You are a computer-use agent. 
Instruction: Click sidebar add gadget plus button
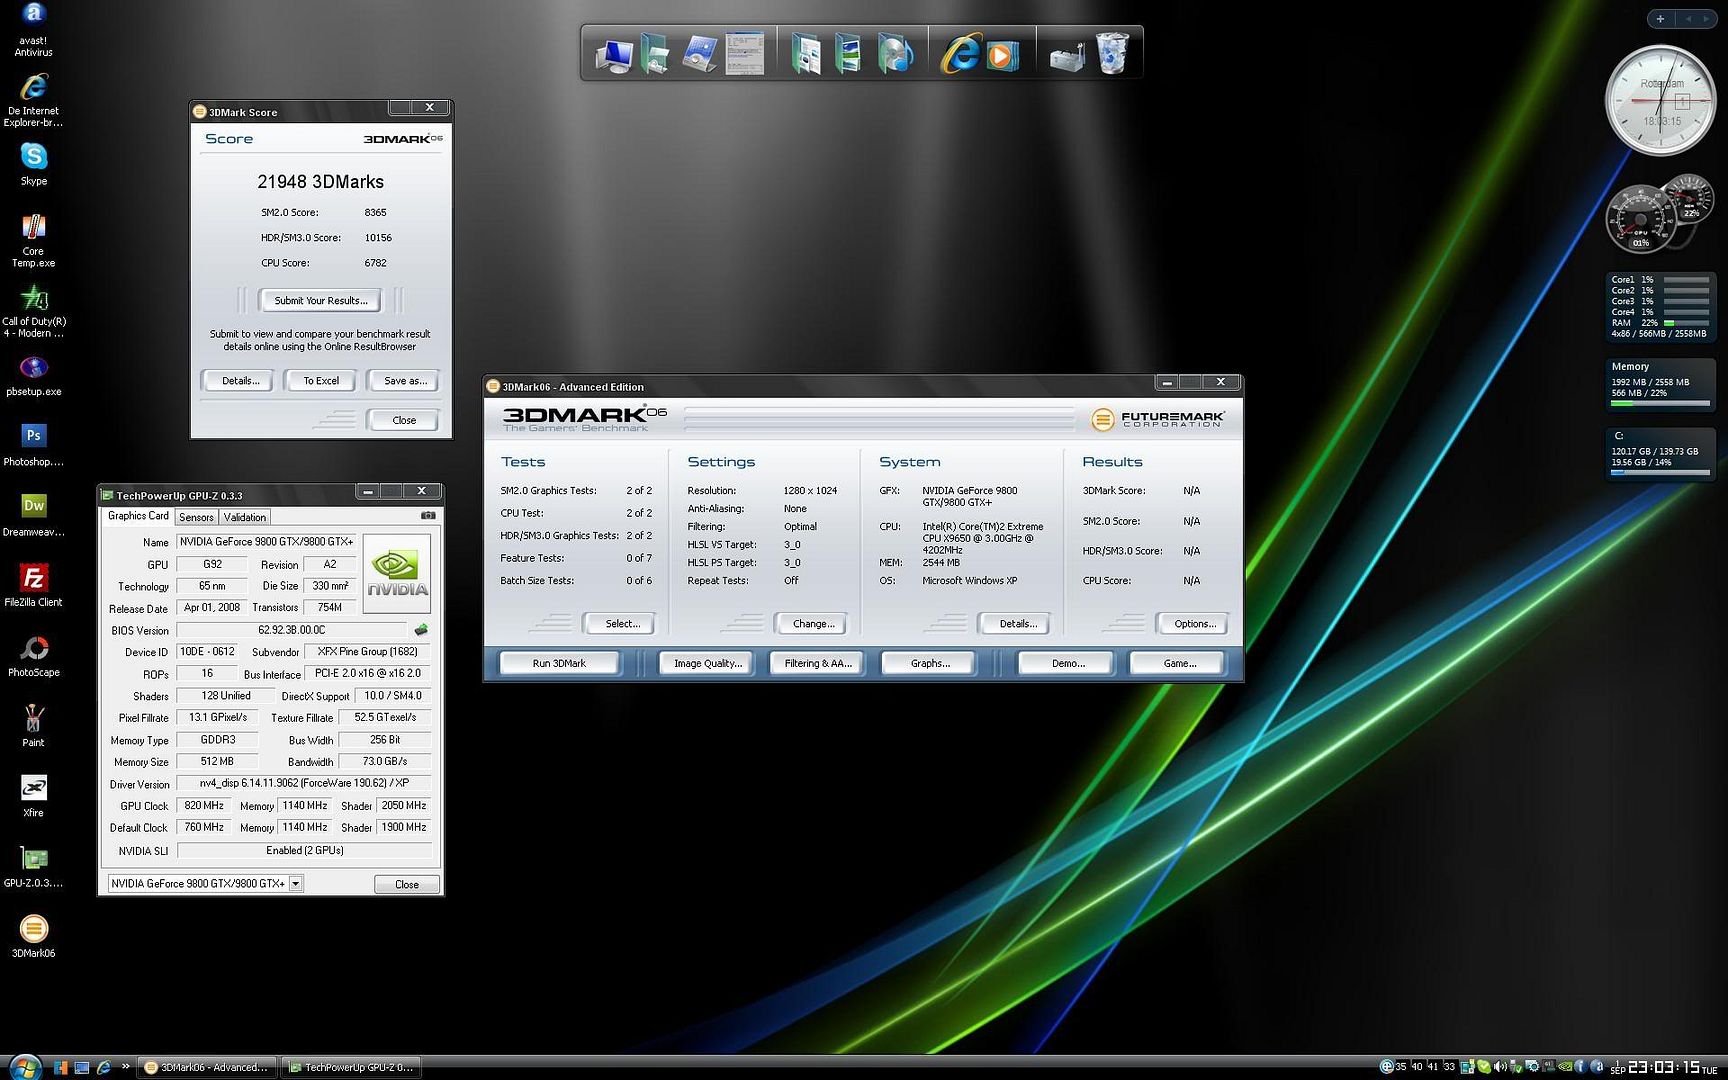pyautogui.click(x=1661, y=19)
